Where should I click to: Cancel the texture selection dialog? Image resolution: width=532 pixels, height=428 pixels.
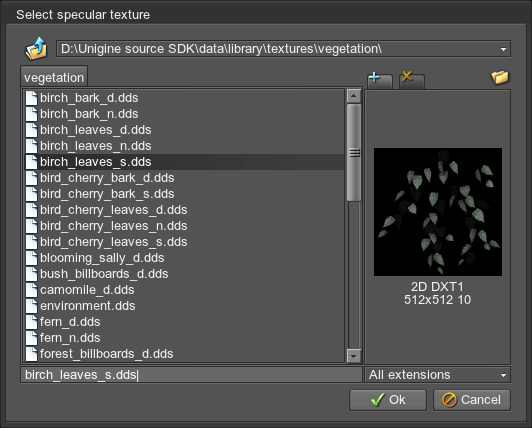(x=472, y=400)
